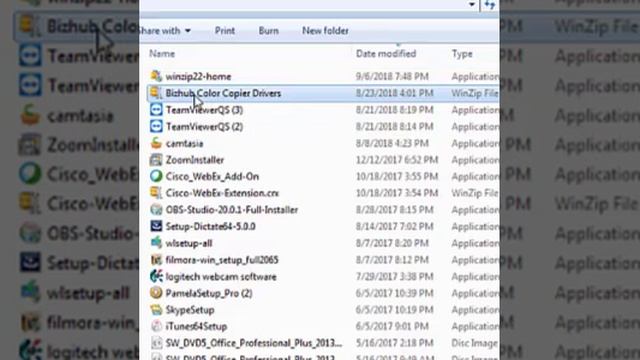Select the camtasia file name

(184, 143)
